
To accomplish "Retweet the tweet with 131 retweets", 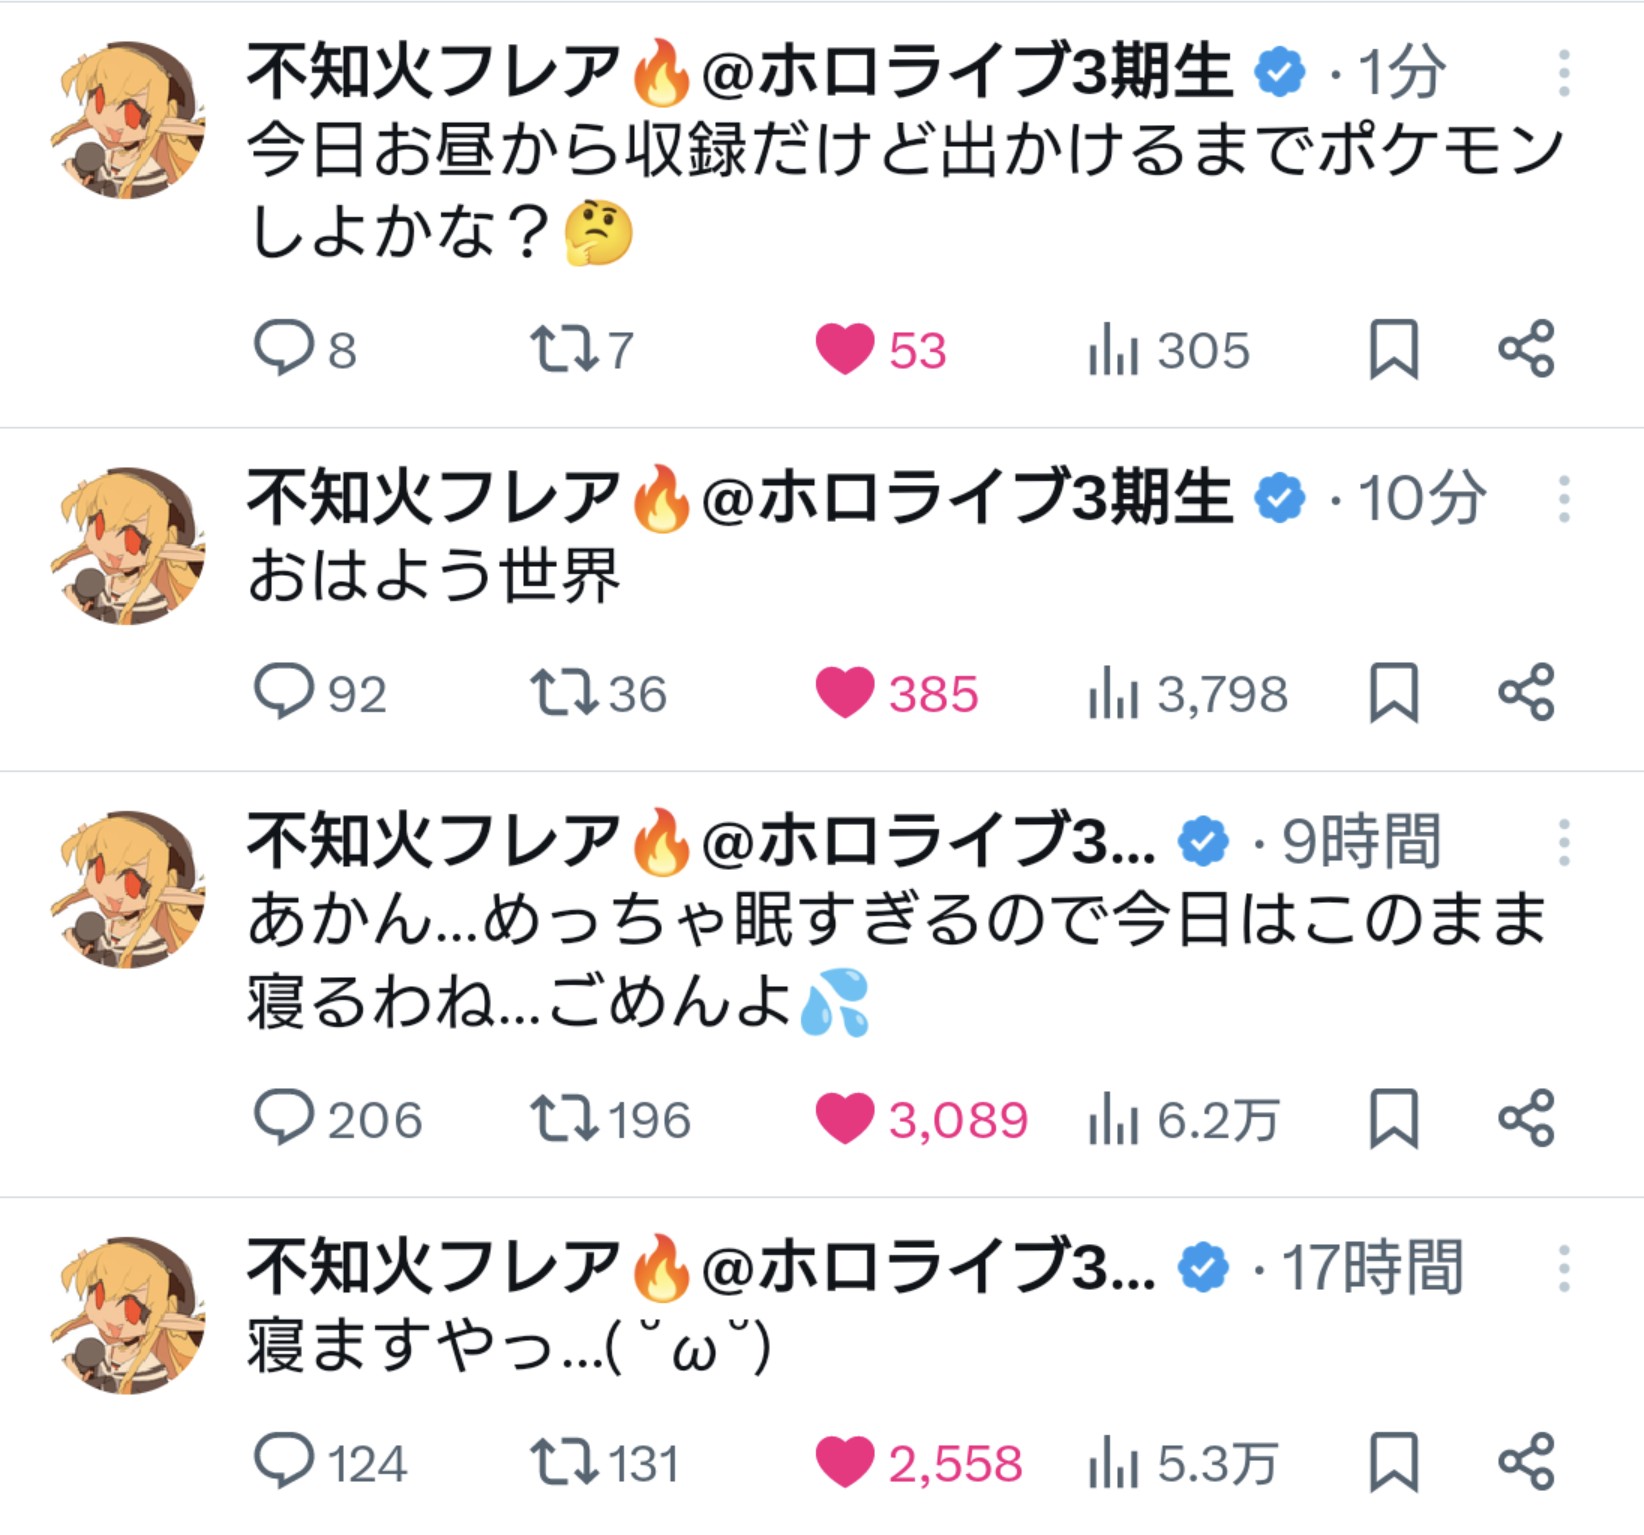I will [565, 1462].
